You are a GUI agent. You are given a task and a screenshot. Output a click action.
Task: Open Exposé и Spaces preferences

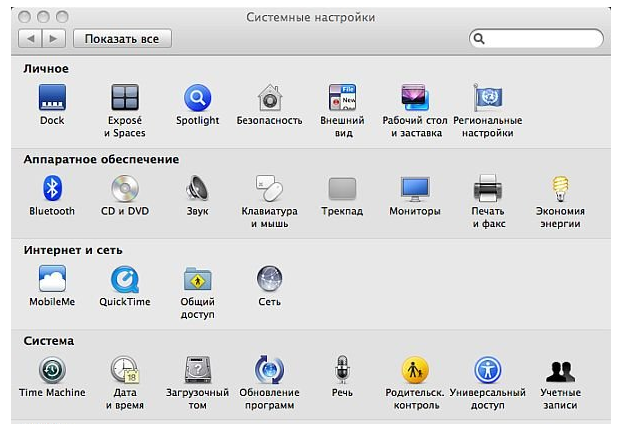tap(125, 97)
